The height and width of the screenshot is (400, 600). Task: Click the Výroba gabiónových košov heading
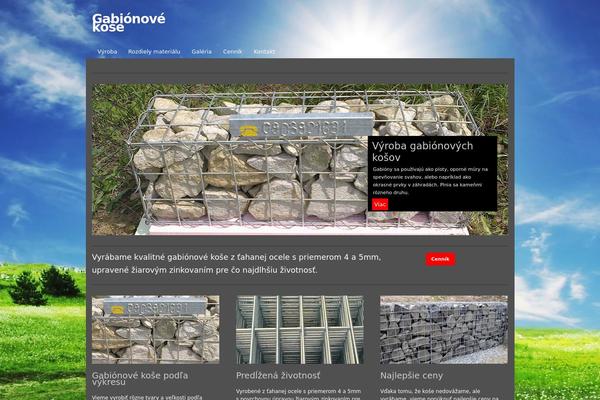[x=422, y=152]
